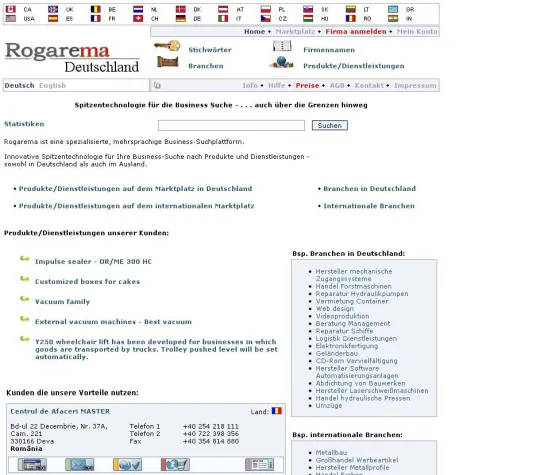Open Reparatur Hydraulikpumpen branch link

(362, 294)
